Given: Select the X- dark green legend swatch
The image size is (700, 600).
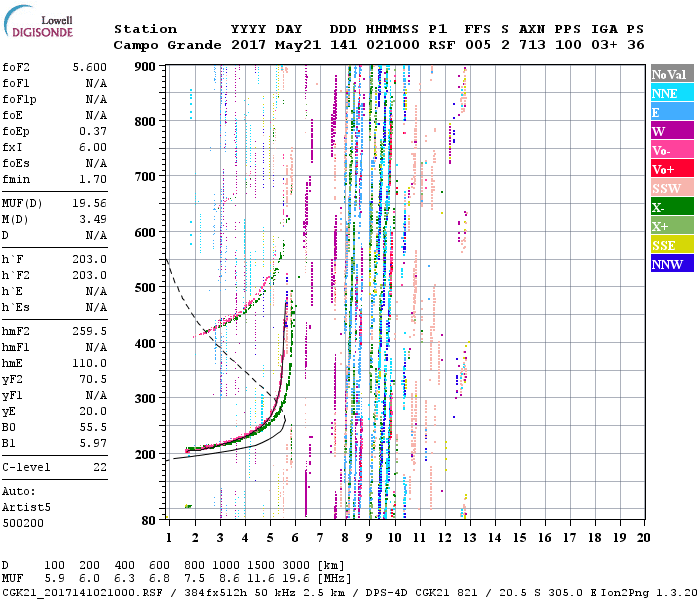Looking at the screenshot, I should tap(672, 207).
